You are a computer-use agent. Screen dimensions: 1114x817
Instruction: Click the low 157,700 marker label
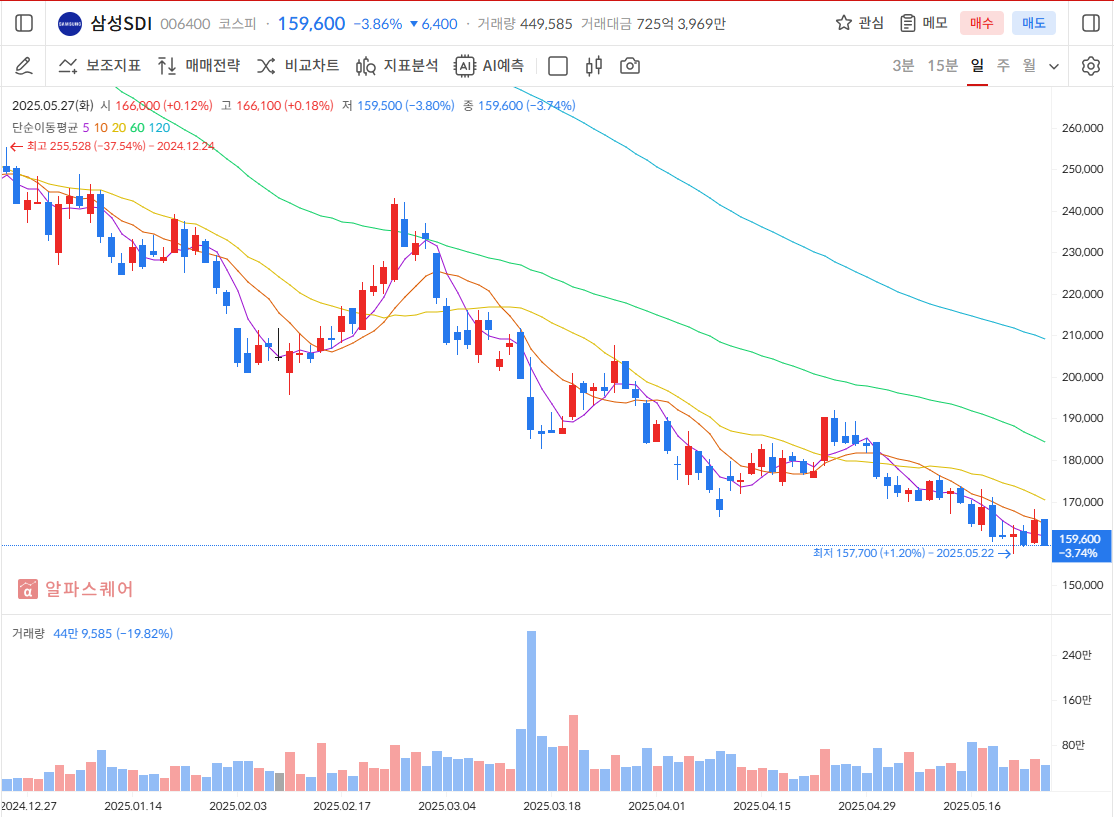[912, 553]
